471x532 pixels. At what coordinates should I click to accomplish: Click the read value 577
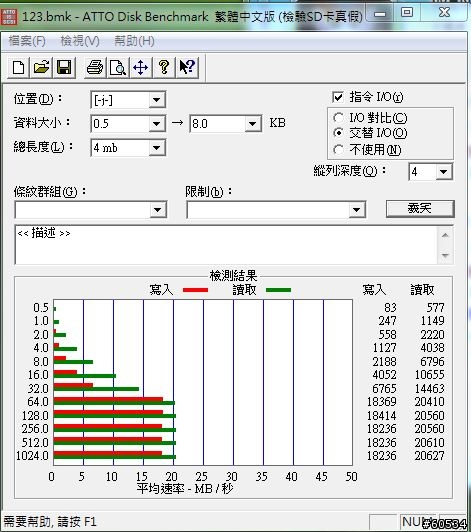point(435,308)
